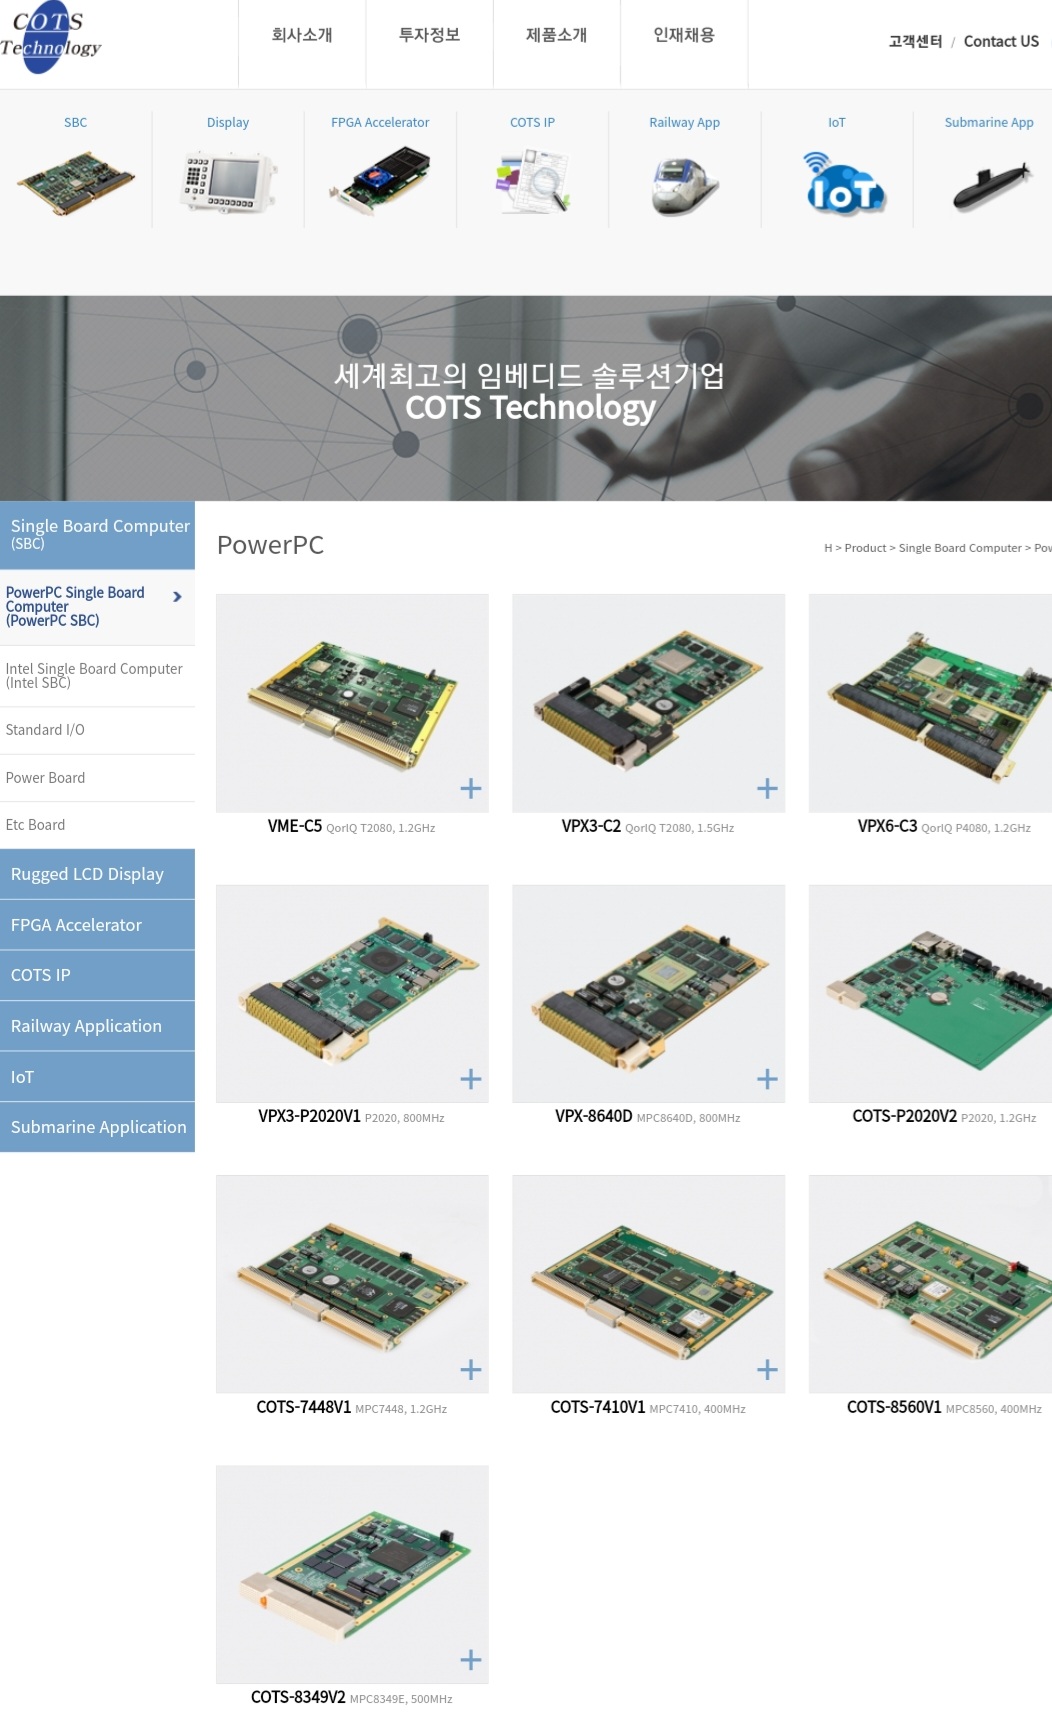This screenshot has height=1734, width=1052.
Task: Open the COTS-8560V1 board thumbnail
Action: [930, 1284]
